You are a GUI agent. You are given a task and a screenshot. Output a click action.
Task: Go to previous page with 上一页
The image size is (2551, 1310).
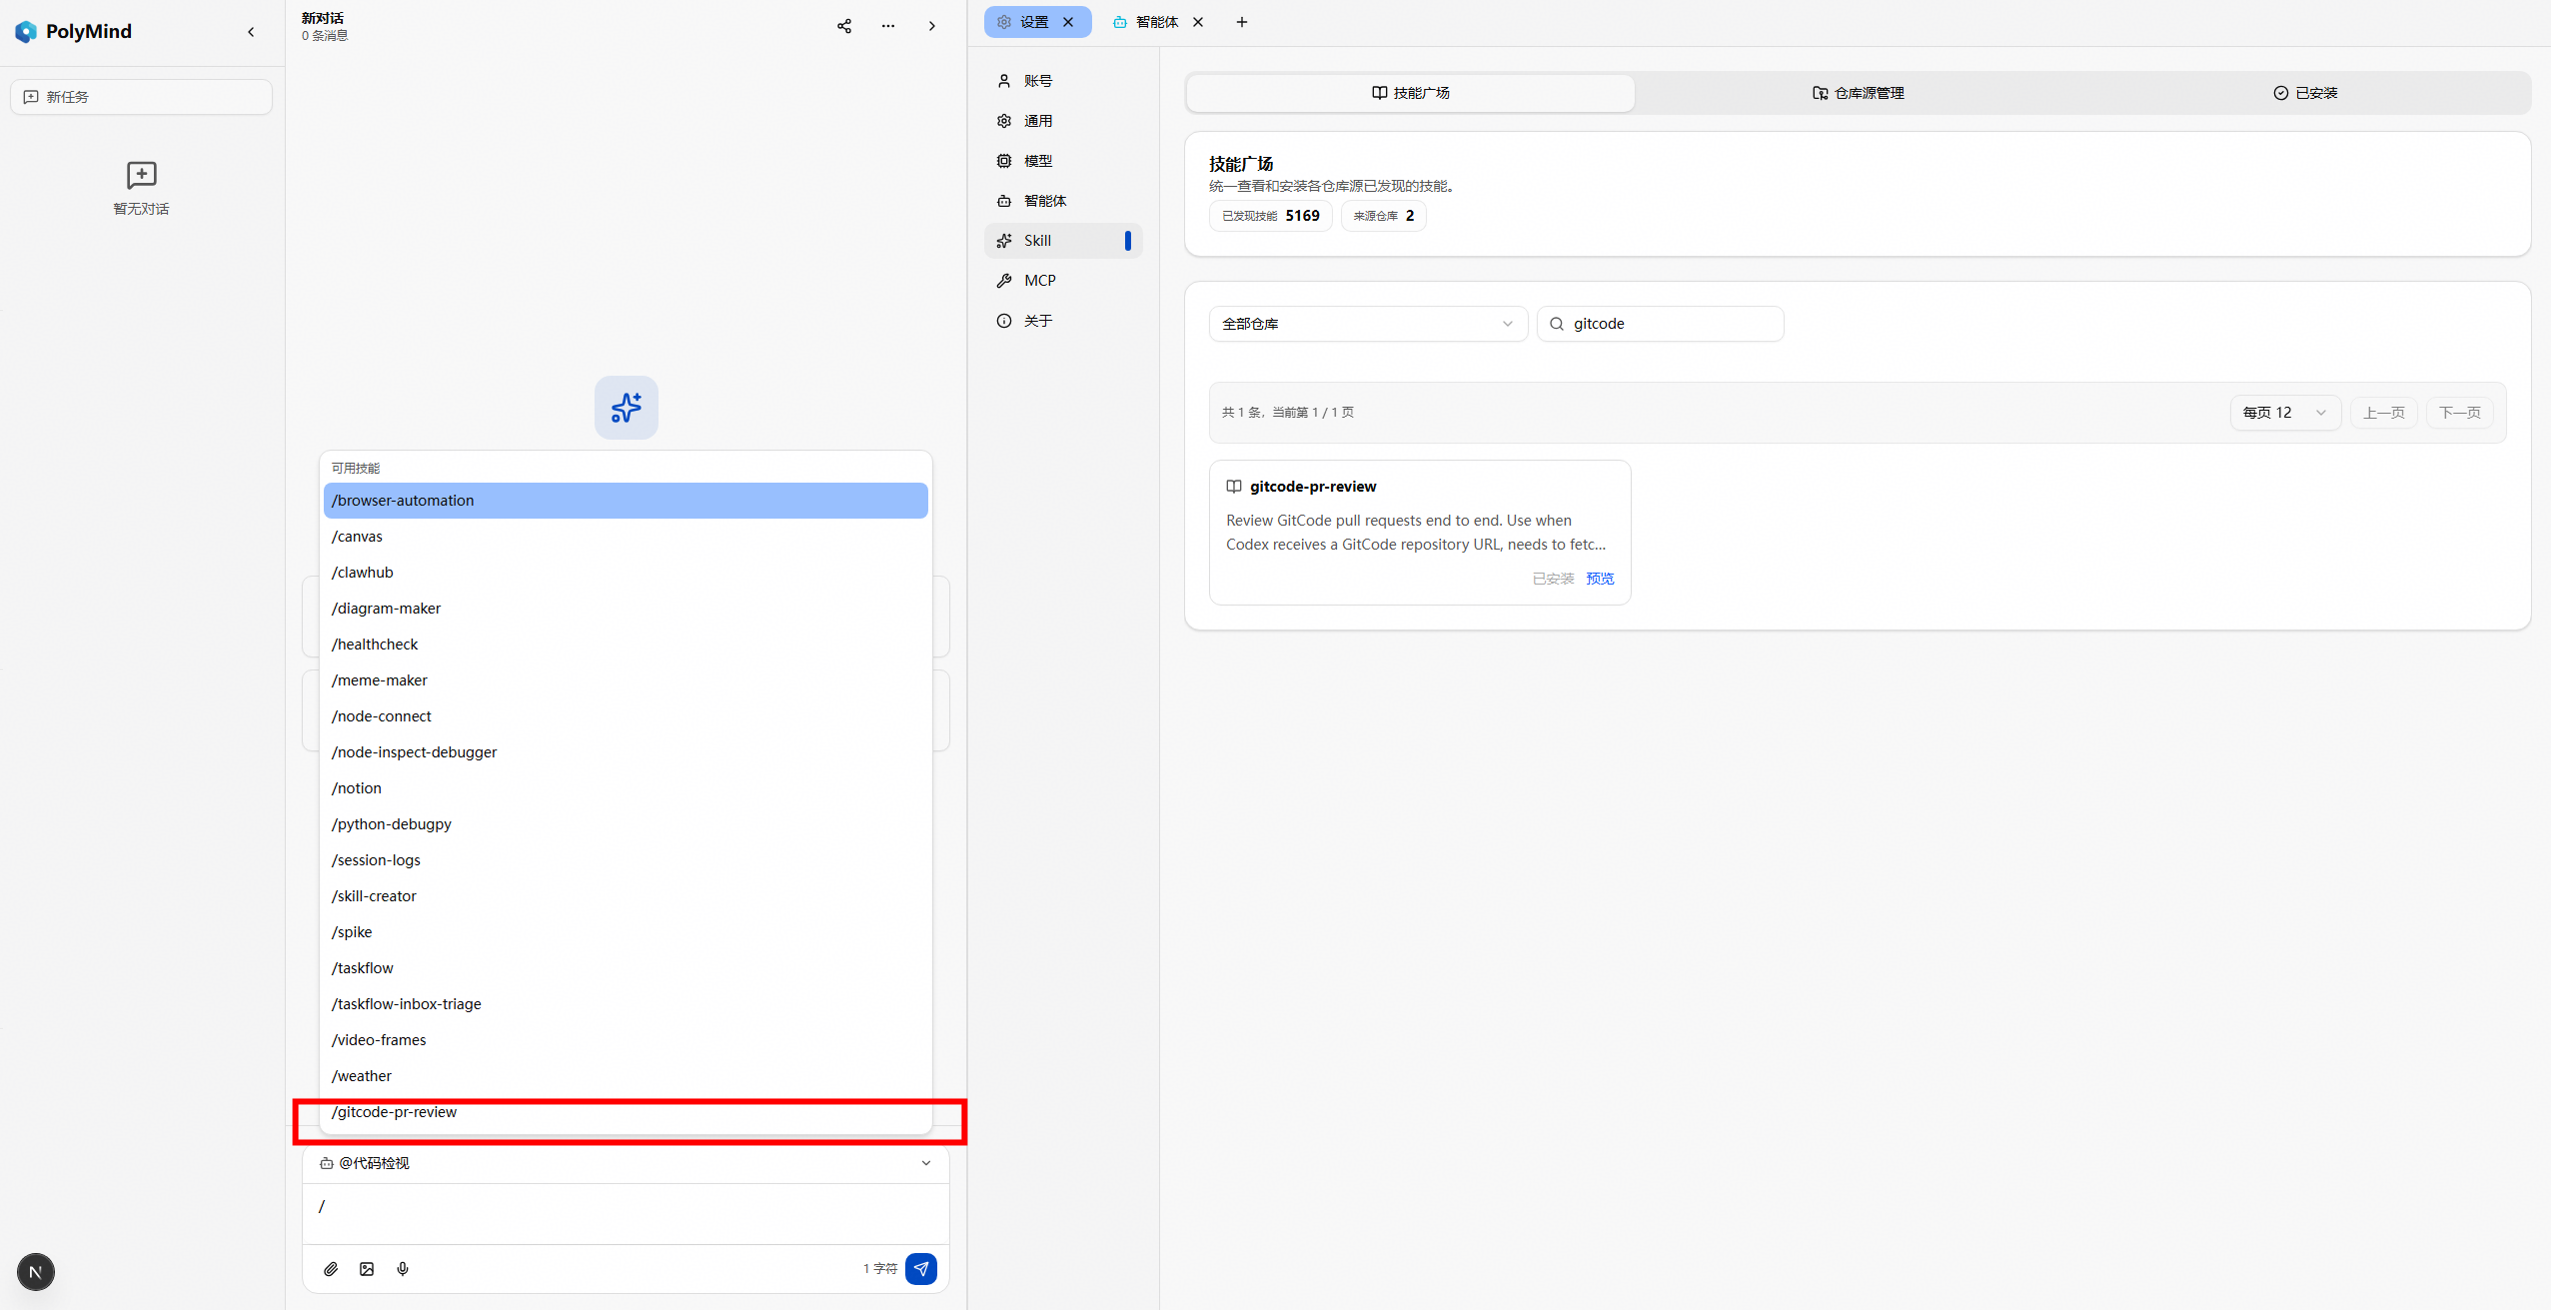click(2383, 413)
